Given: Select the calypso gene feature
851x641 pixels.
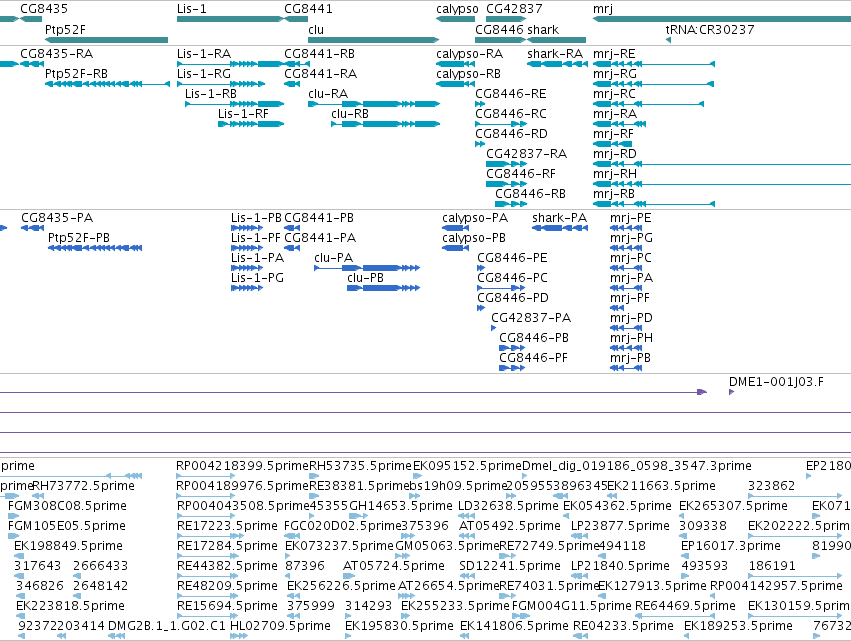Looking at the screenshot, I should 456,19.
